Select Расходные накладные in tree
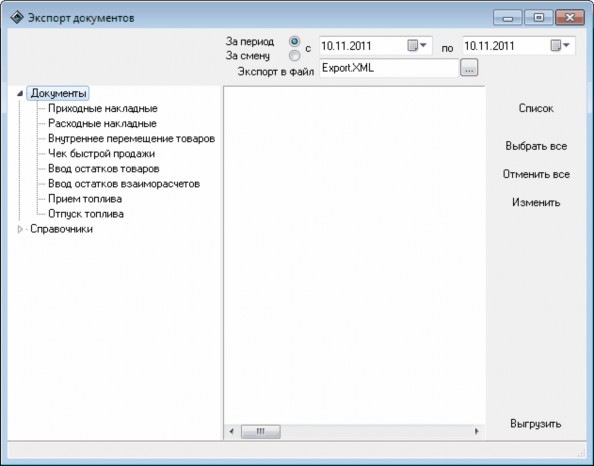 tap(102, 124)
